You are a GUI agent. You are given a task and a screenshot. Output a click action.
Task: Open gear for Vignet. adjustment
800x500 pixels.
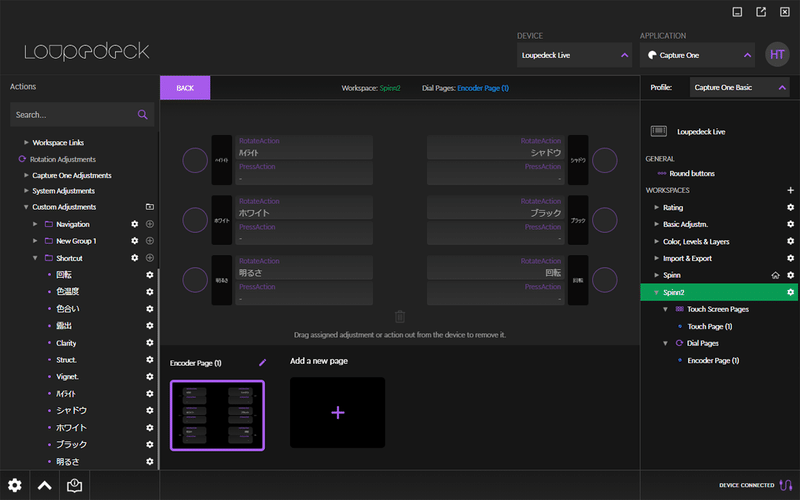(149, 377)
